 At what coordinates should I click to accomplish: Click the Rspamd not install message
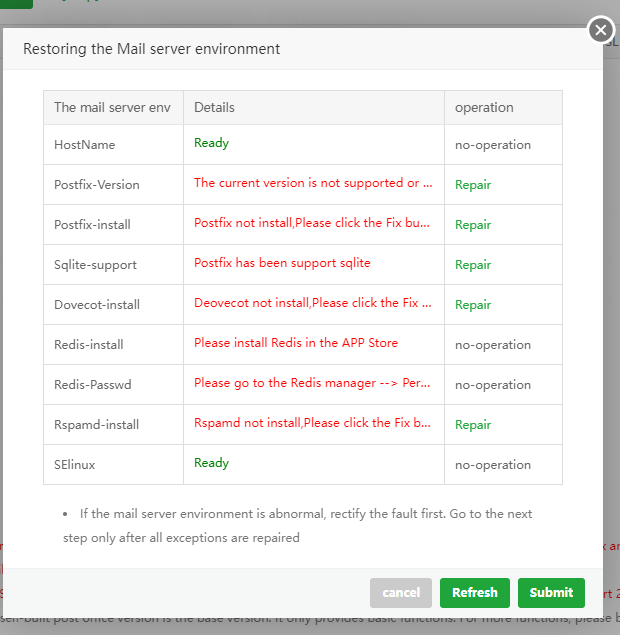(x=313, y=423)
